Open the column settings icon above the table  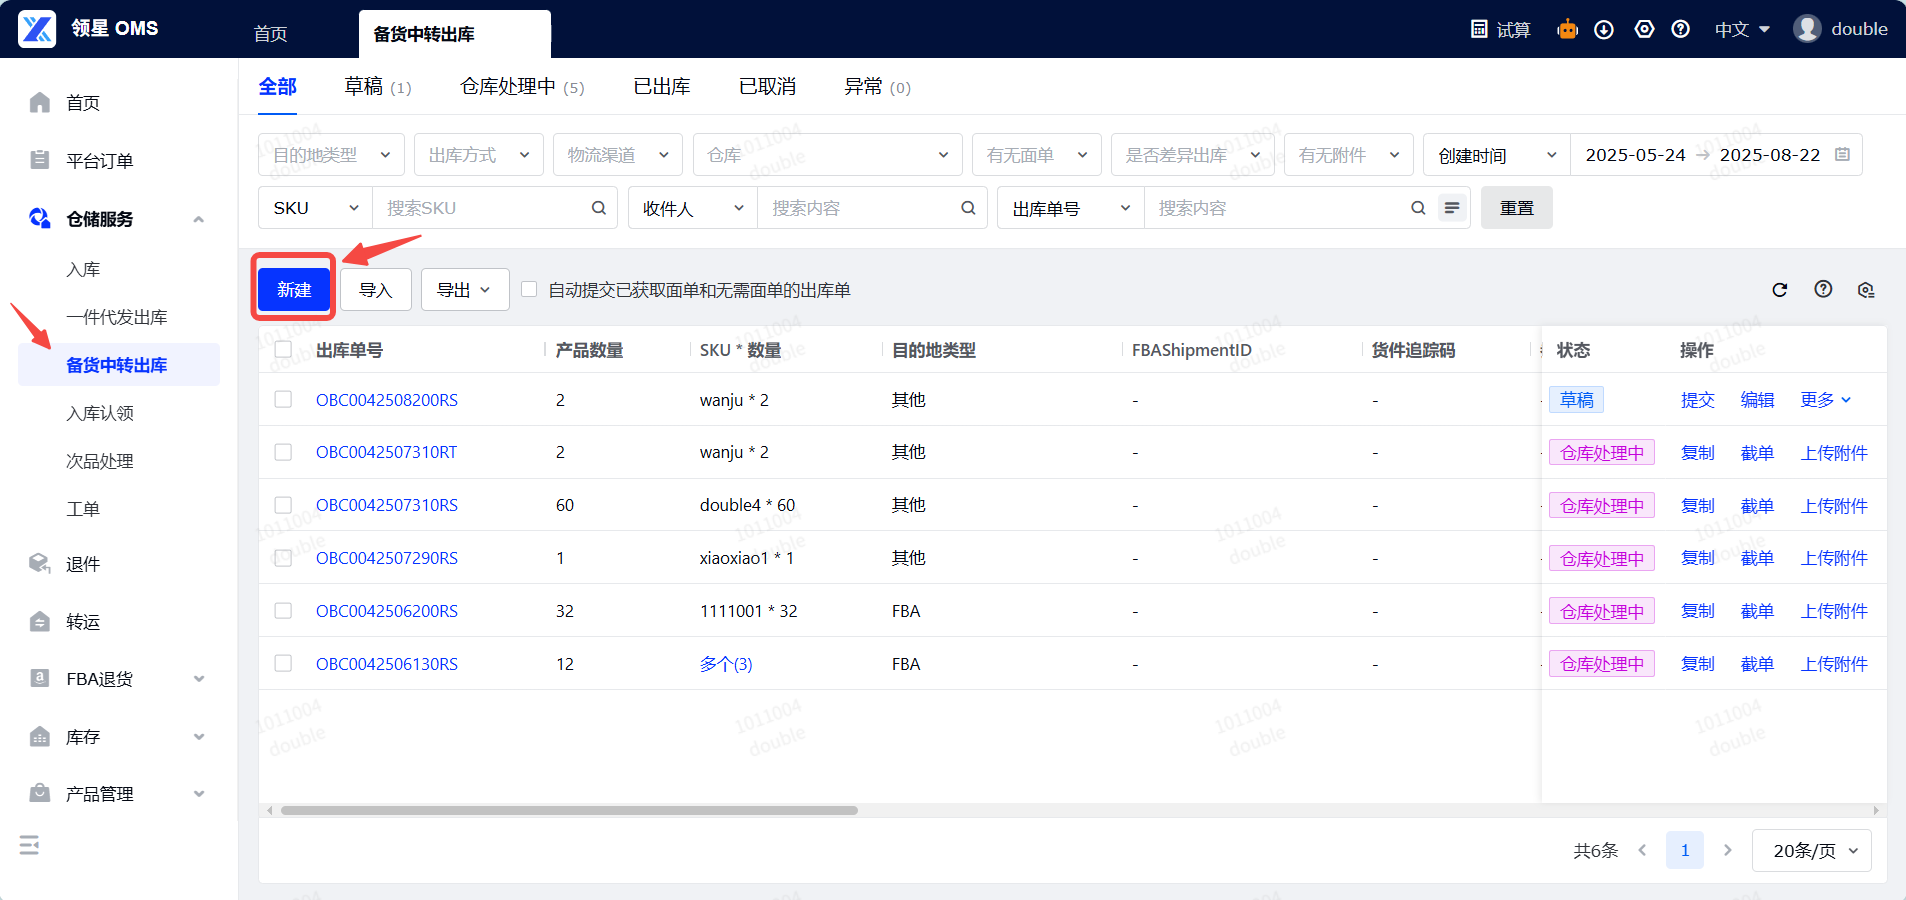click(1865, 290)
